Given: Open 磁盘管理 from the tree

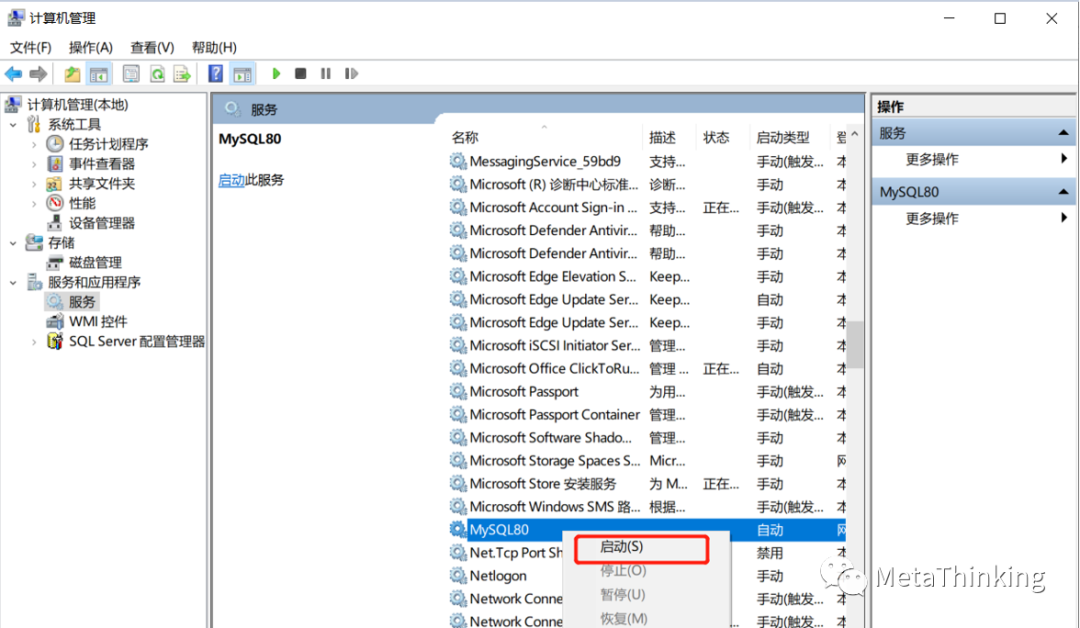Looking at the screenshot, I should [95, 262].
